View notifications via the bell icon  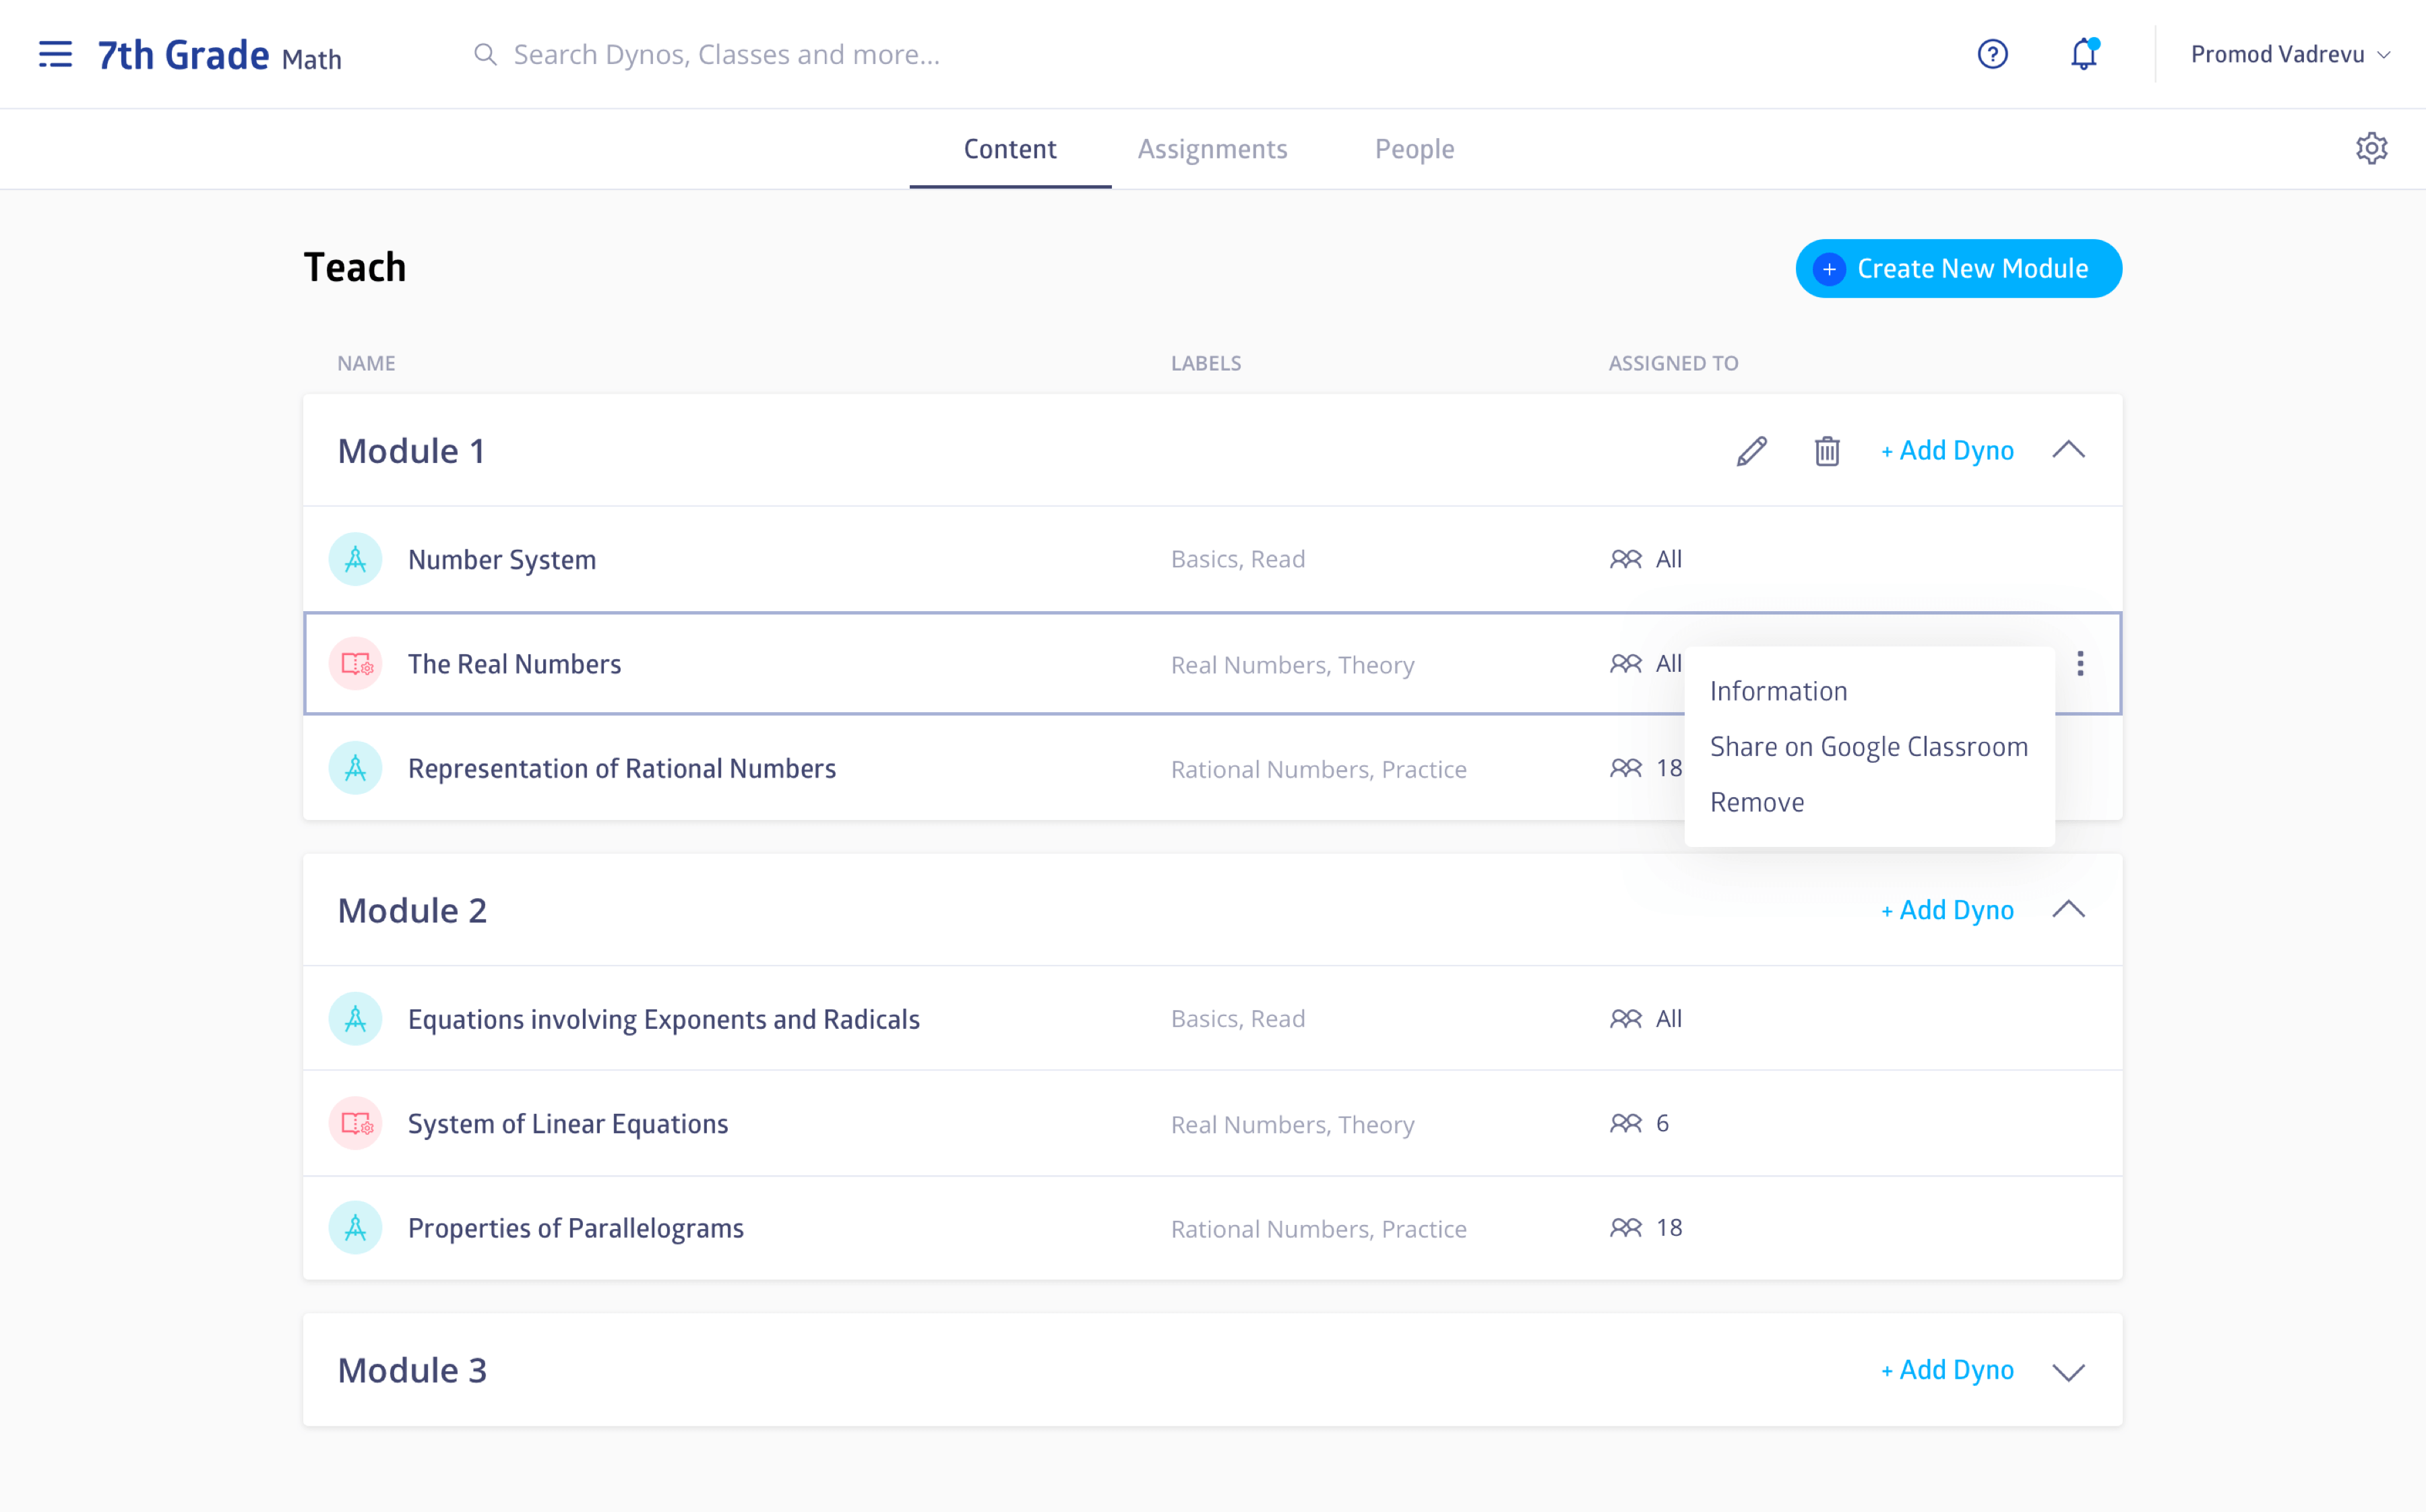click(2082, 54)
